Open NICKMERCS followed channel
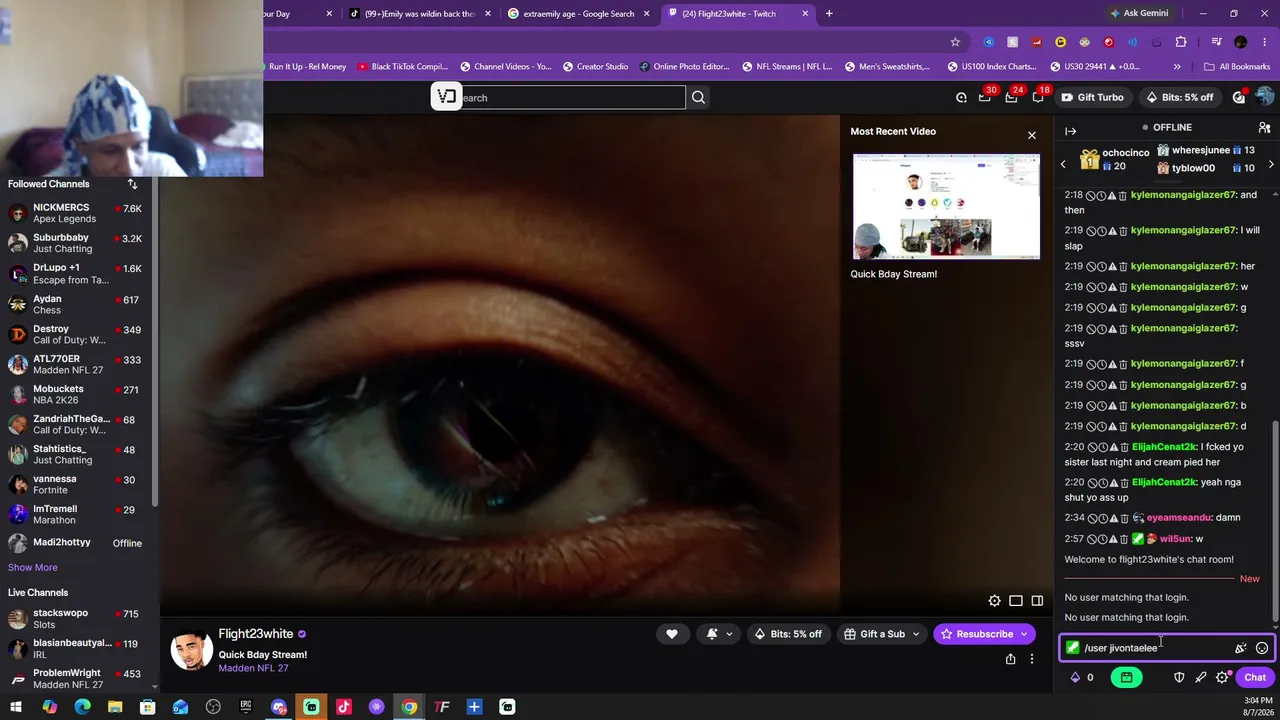The image size is (1280, 720). coord(76,213)
